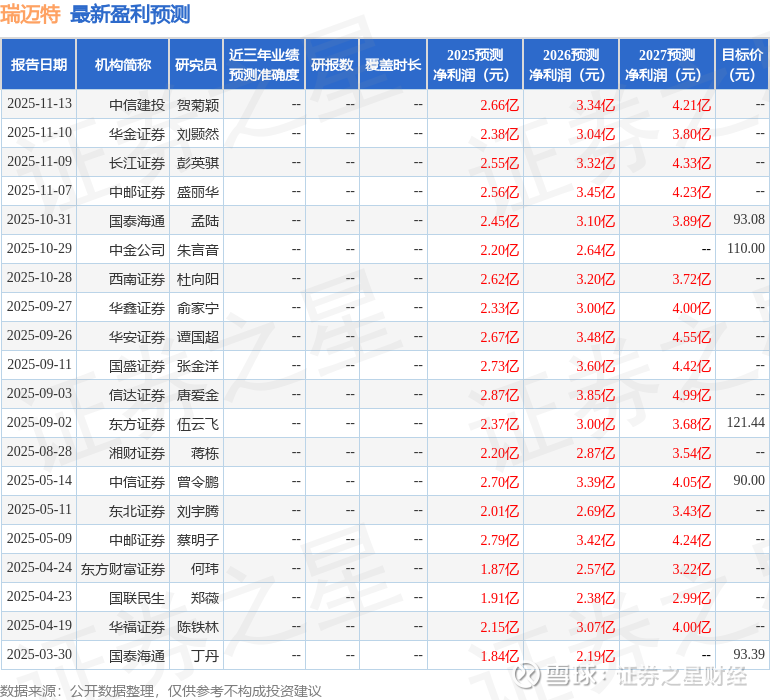Click 2.66亿 in 中信建投 row
The image size is (770, 700).
point(499,105)
